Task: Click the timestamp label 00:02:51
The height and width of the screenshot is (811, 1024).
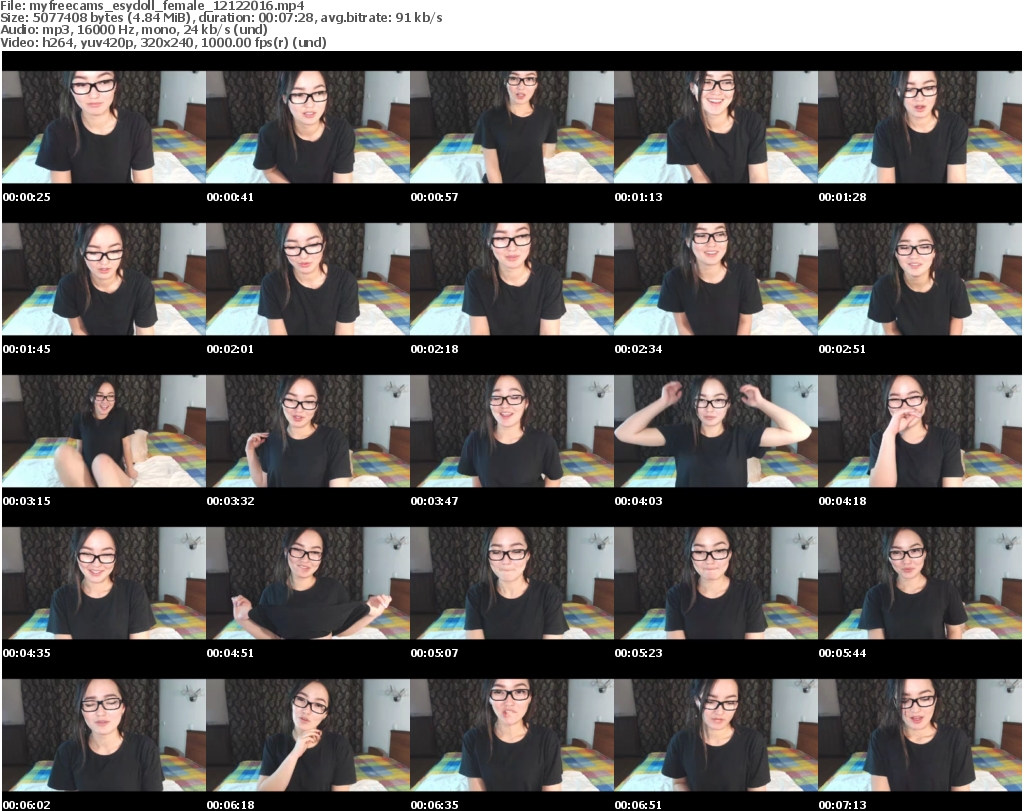Action: tap(842, 349)
